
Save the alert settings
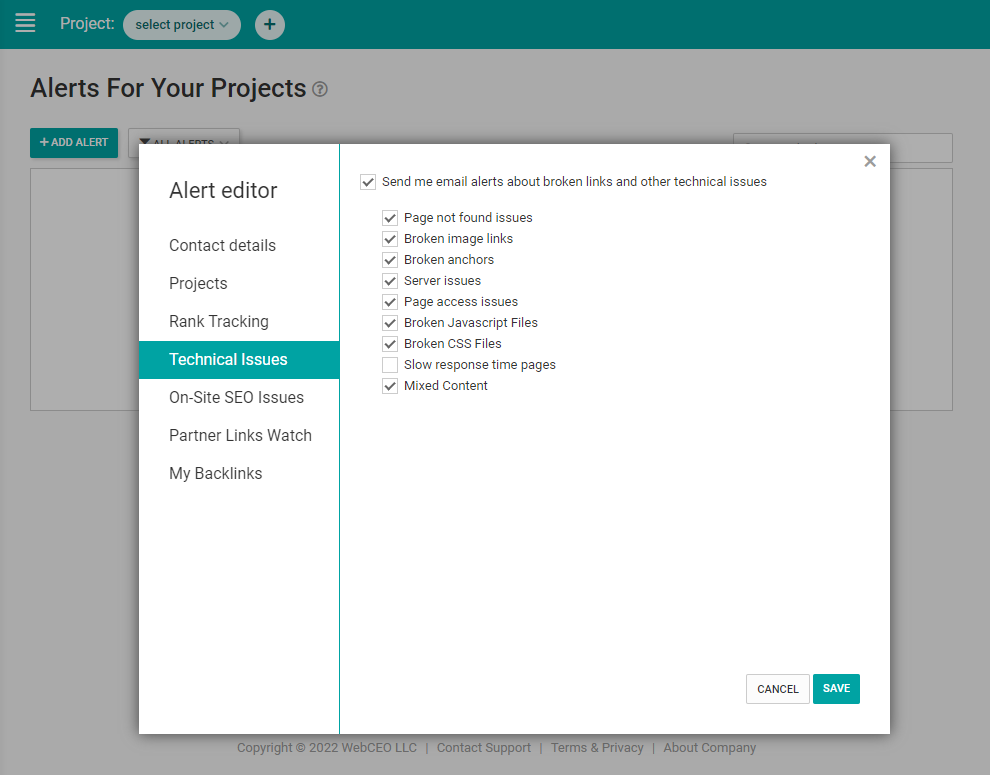[836, 689]
